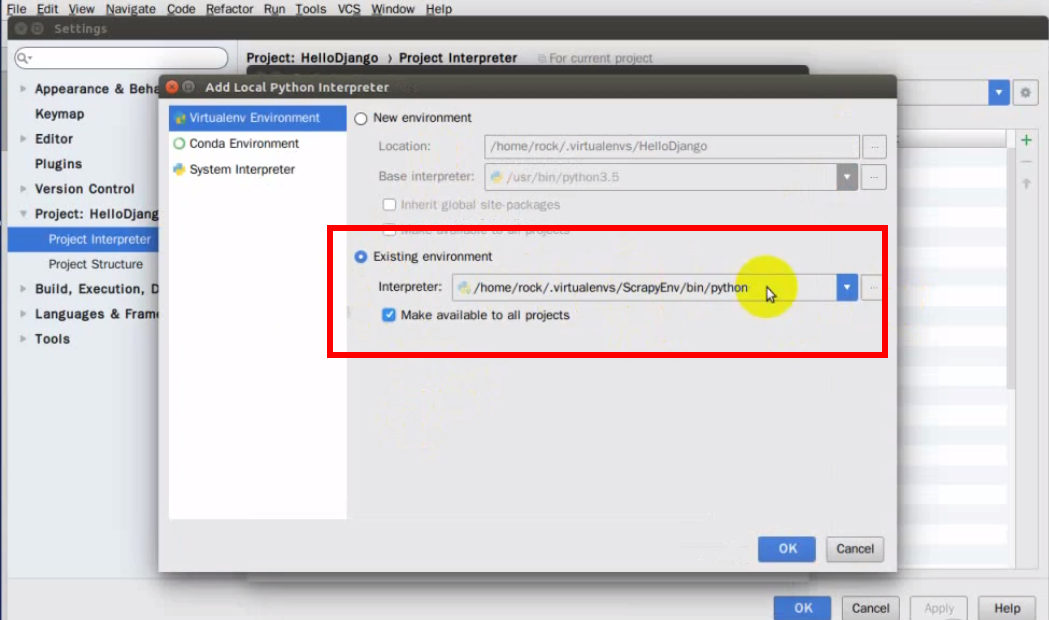
Task: Select Plugins in Settings tree
Action: [x=58, y=164]
